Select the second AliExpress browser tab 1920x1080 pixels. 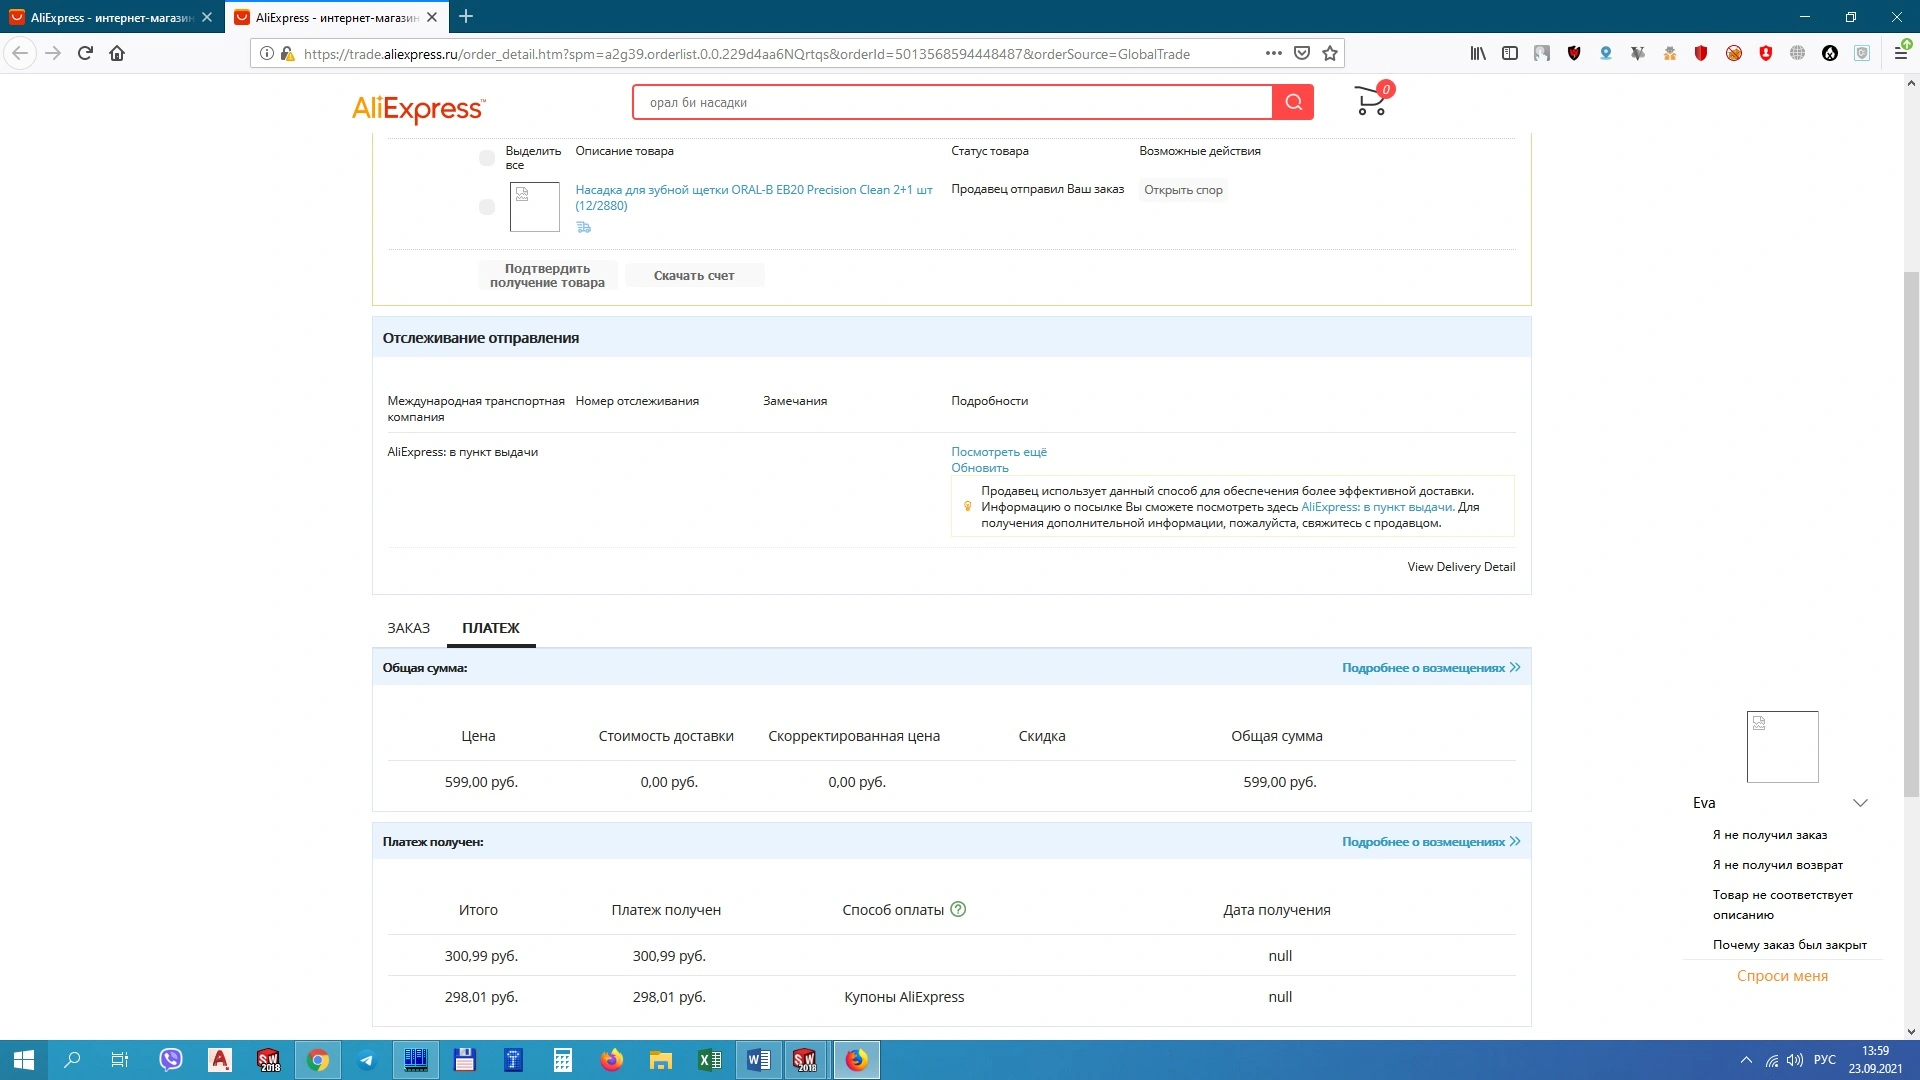[337, 17]
